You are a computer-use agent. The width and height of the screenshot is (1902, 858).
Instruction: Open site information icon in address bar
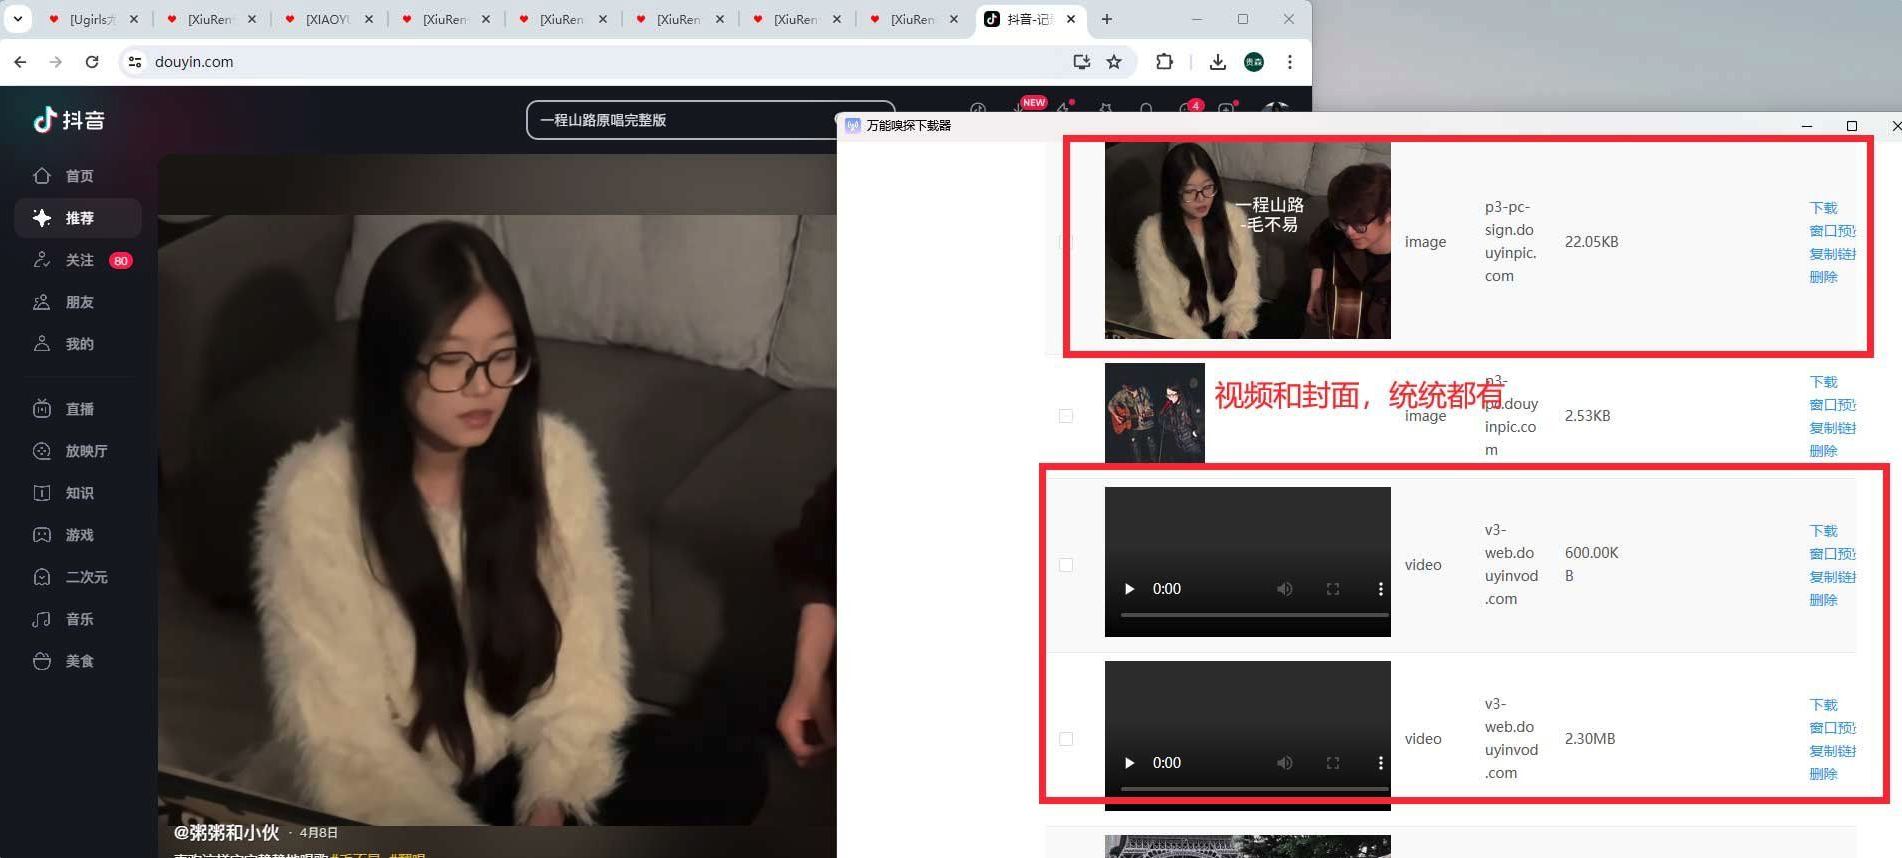(x=135, y=62)
